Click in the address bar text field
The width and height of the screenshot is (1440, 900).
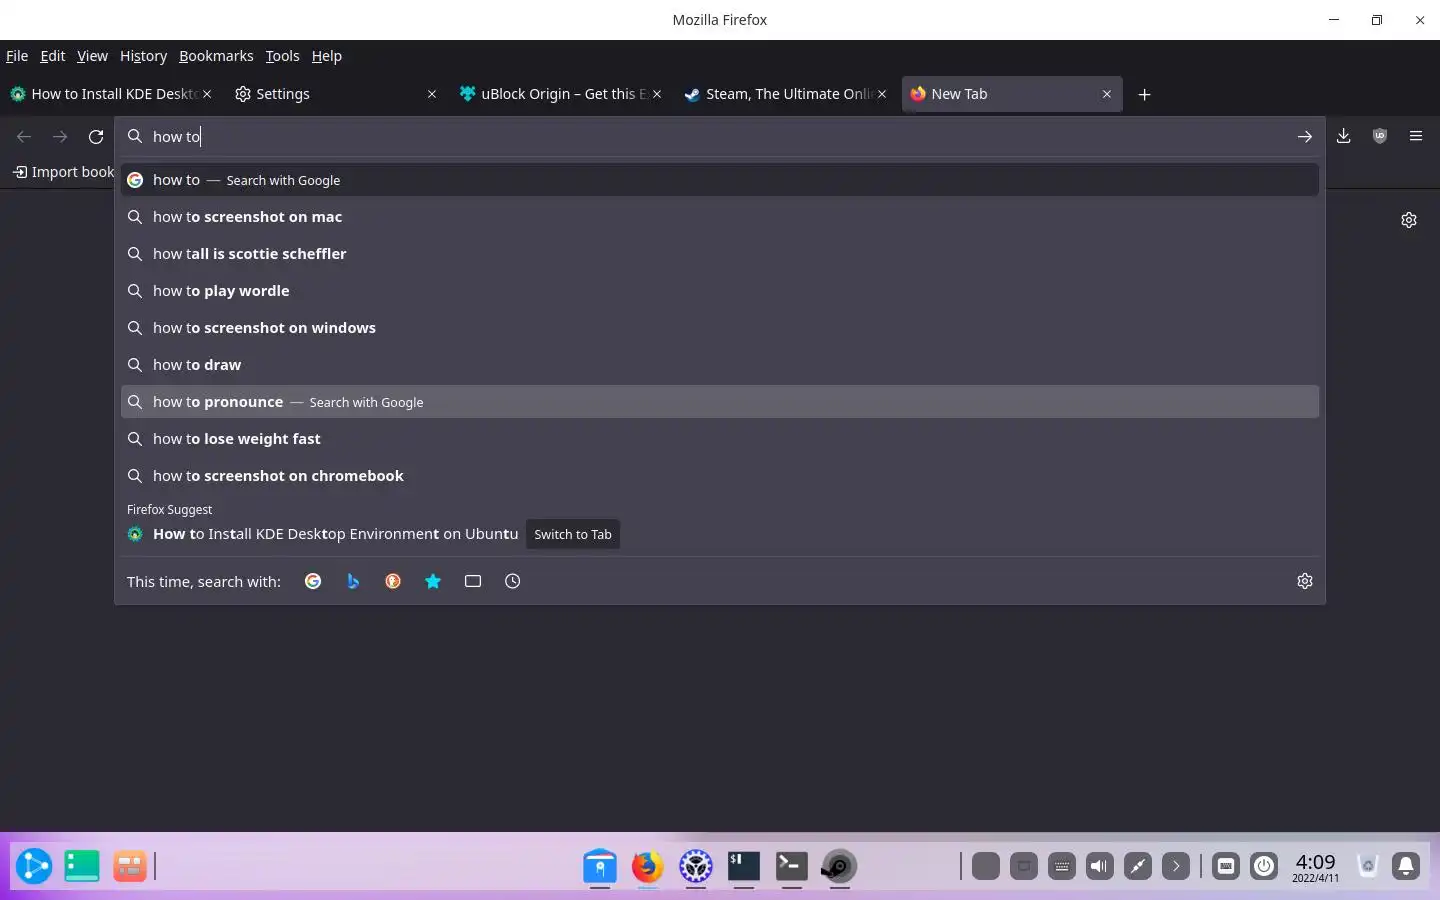pos(720,136)
